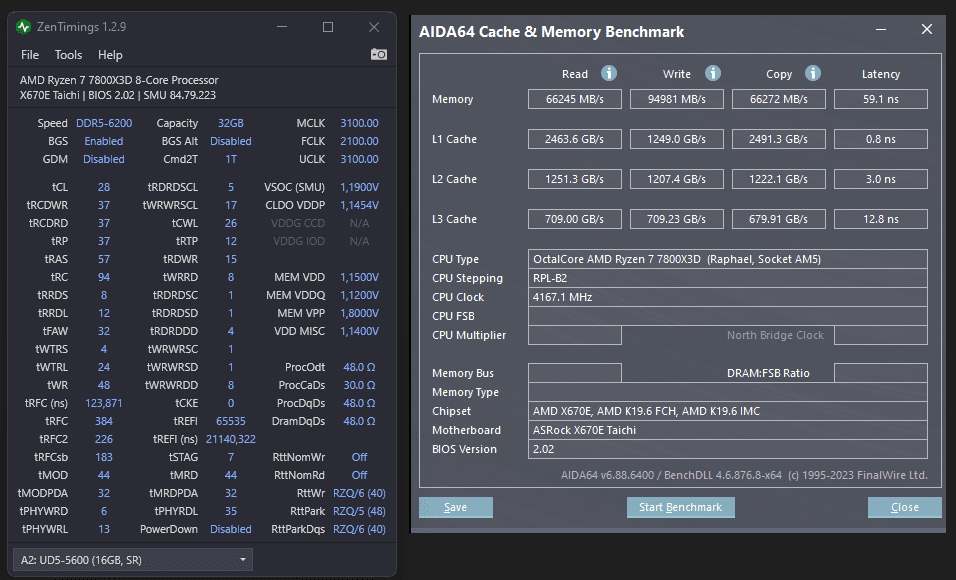Click the tCL value 28
Screen dimensions: 956x580
pyautogui.click(x=104, y=187)
